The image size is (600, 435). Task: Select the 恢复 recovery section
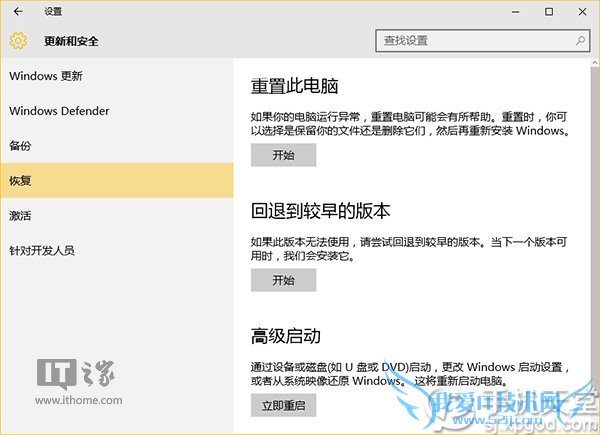click(117, 181)
